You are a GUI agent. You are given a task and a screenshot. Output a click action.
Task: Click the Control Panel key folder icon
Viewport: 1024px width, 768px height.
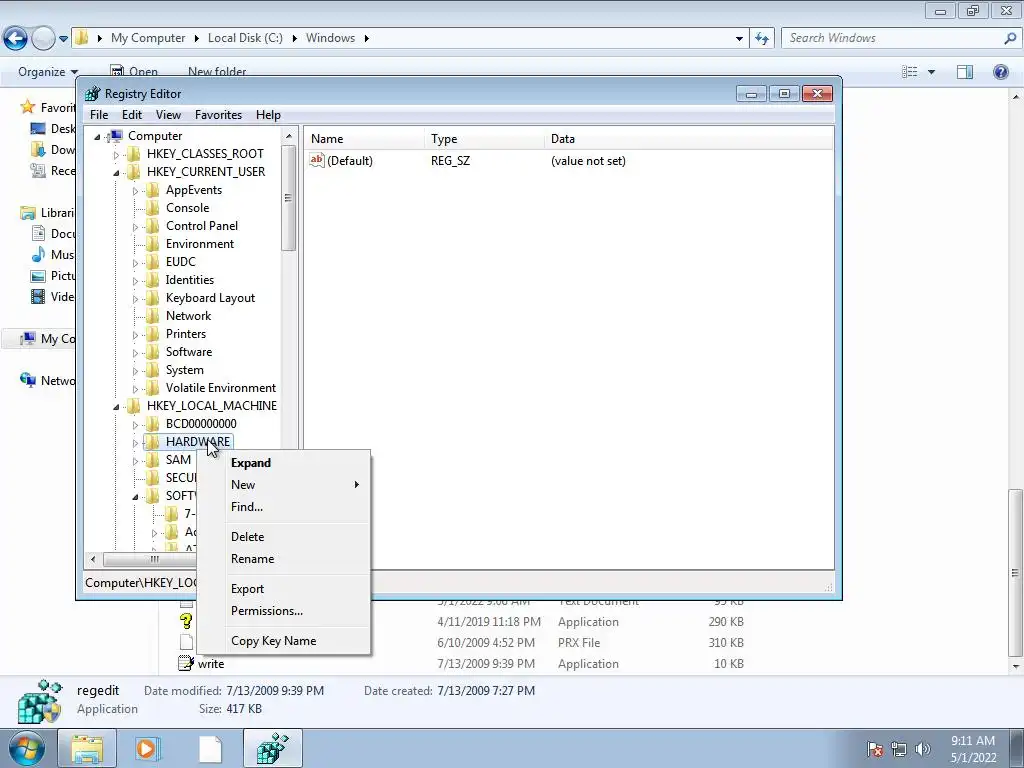(x=152, y=226)
